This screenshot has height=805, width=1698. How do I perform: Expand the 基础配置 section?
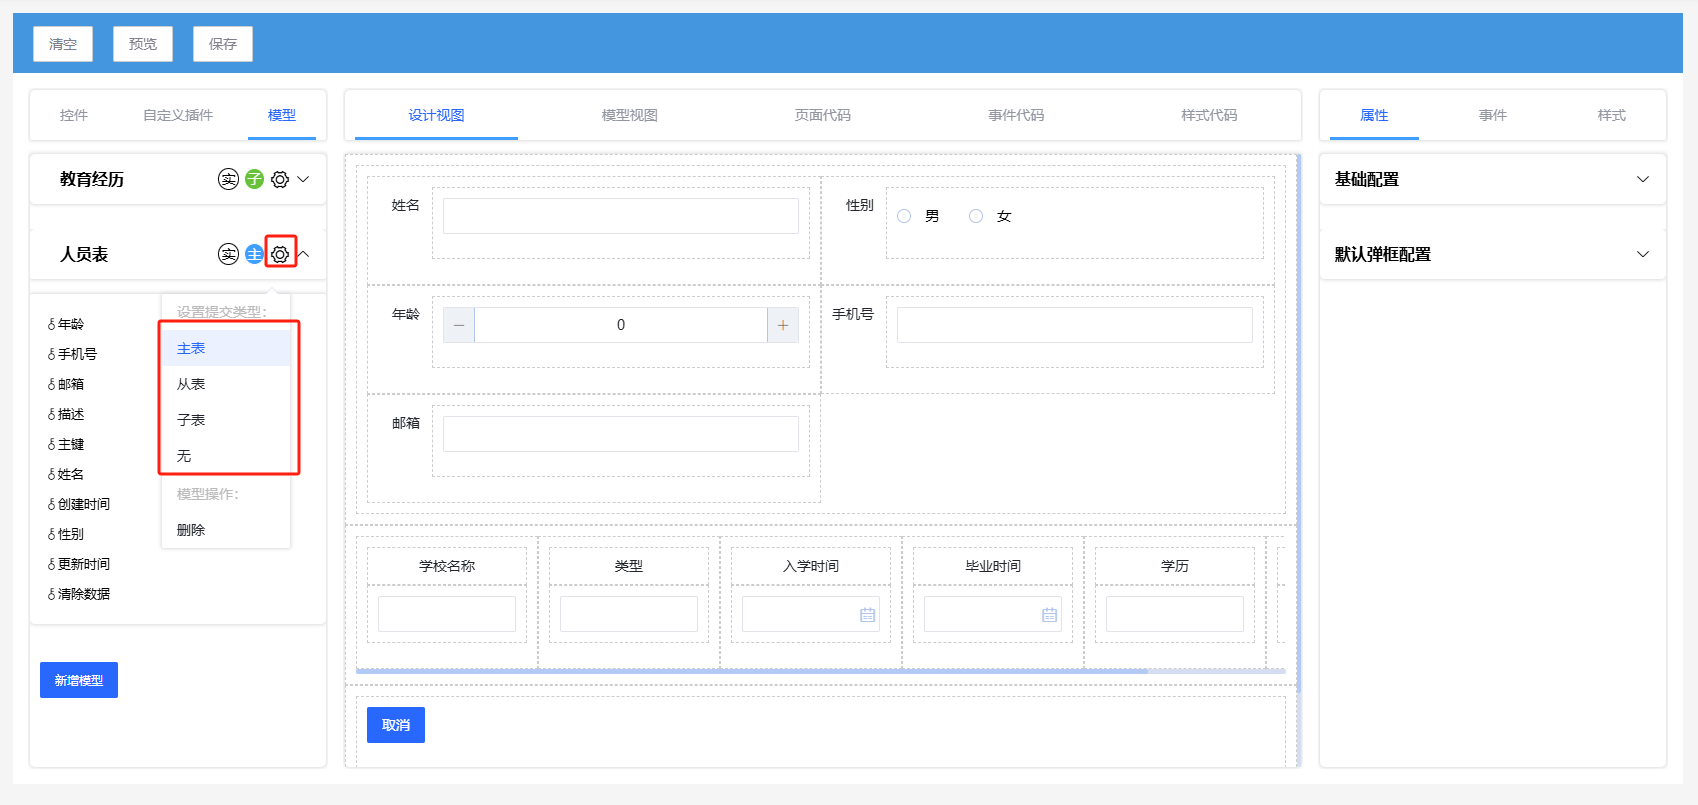pos(1642,179)
